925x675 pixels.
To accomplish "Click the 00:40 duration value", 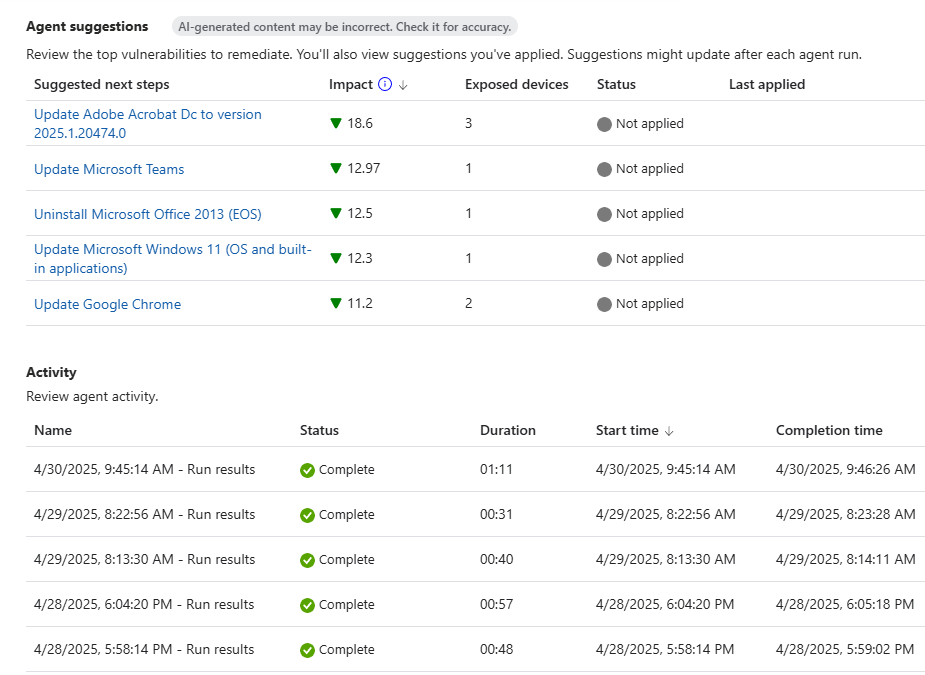I will tap(496, 559).
